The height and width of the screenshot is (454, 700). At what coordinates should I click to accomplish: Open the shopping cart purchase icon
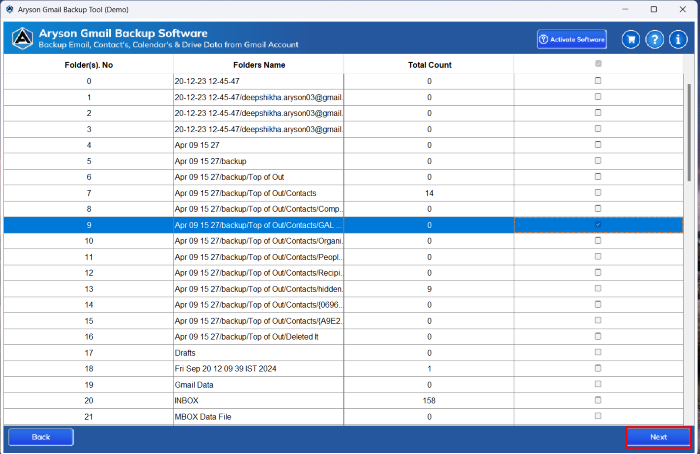click(630, 39)
